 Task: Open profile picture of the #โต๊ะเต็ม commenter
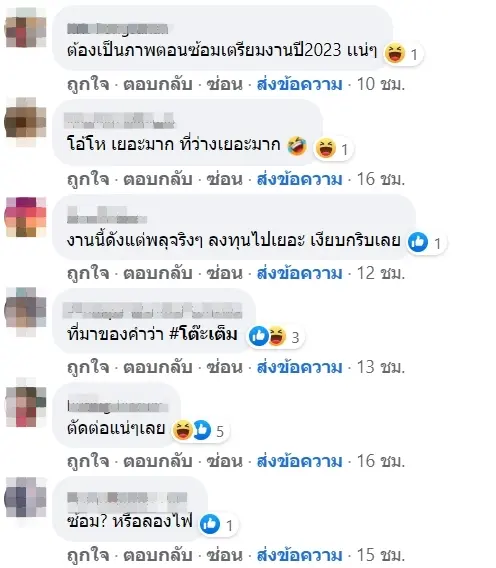point(25,311)
